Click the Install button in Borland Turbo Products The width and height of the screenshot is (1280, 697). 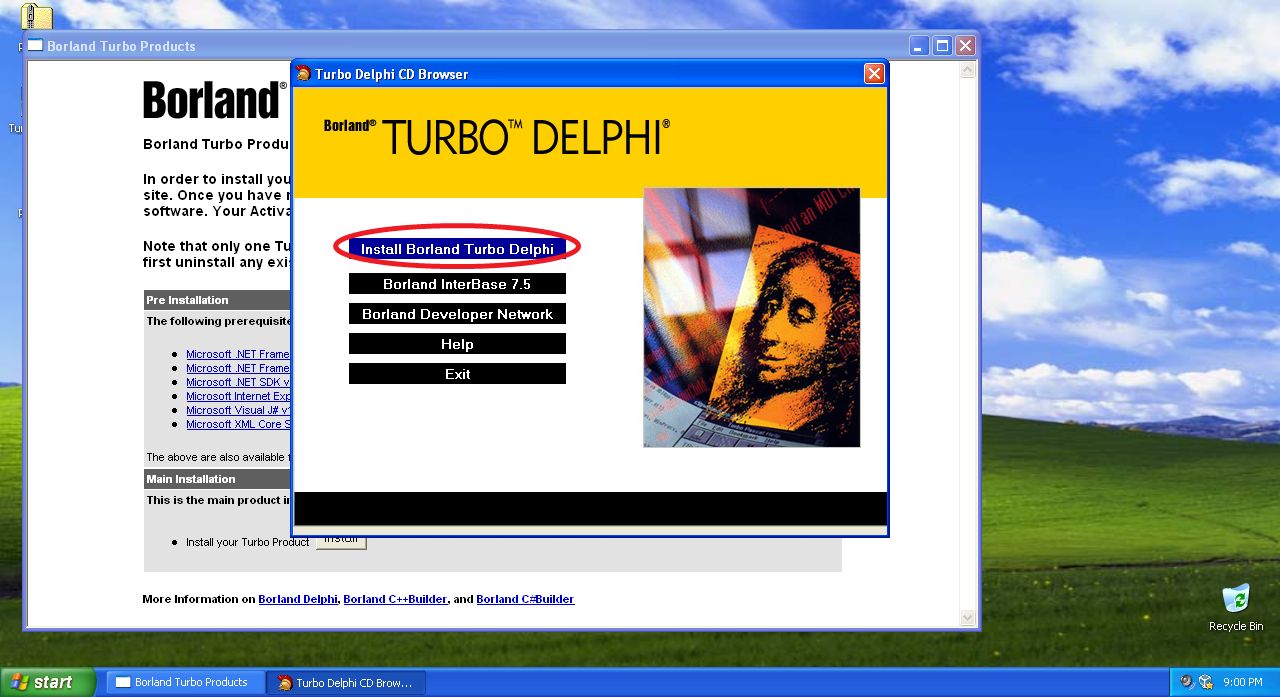[341, 541]
